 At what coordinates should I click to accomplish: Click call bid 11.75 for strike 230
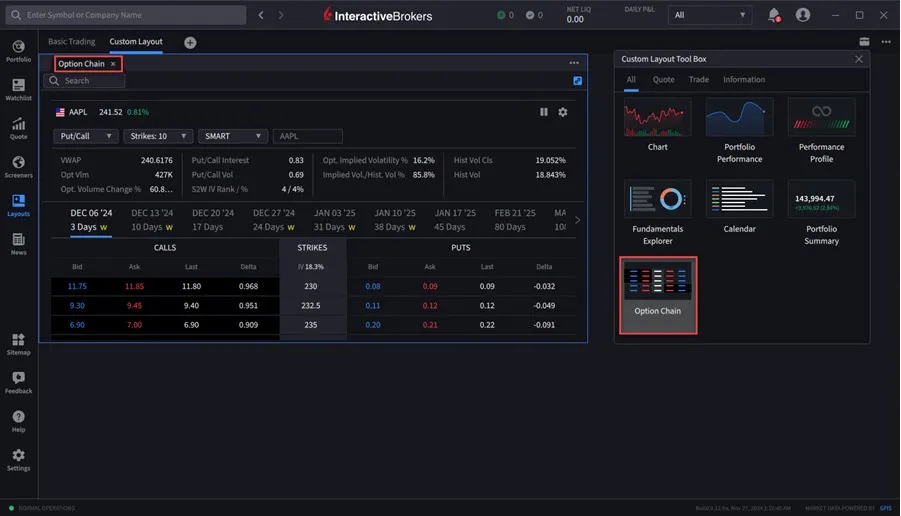click(77, 286)
